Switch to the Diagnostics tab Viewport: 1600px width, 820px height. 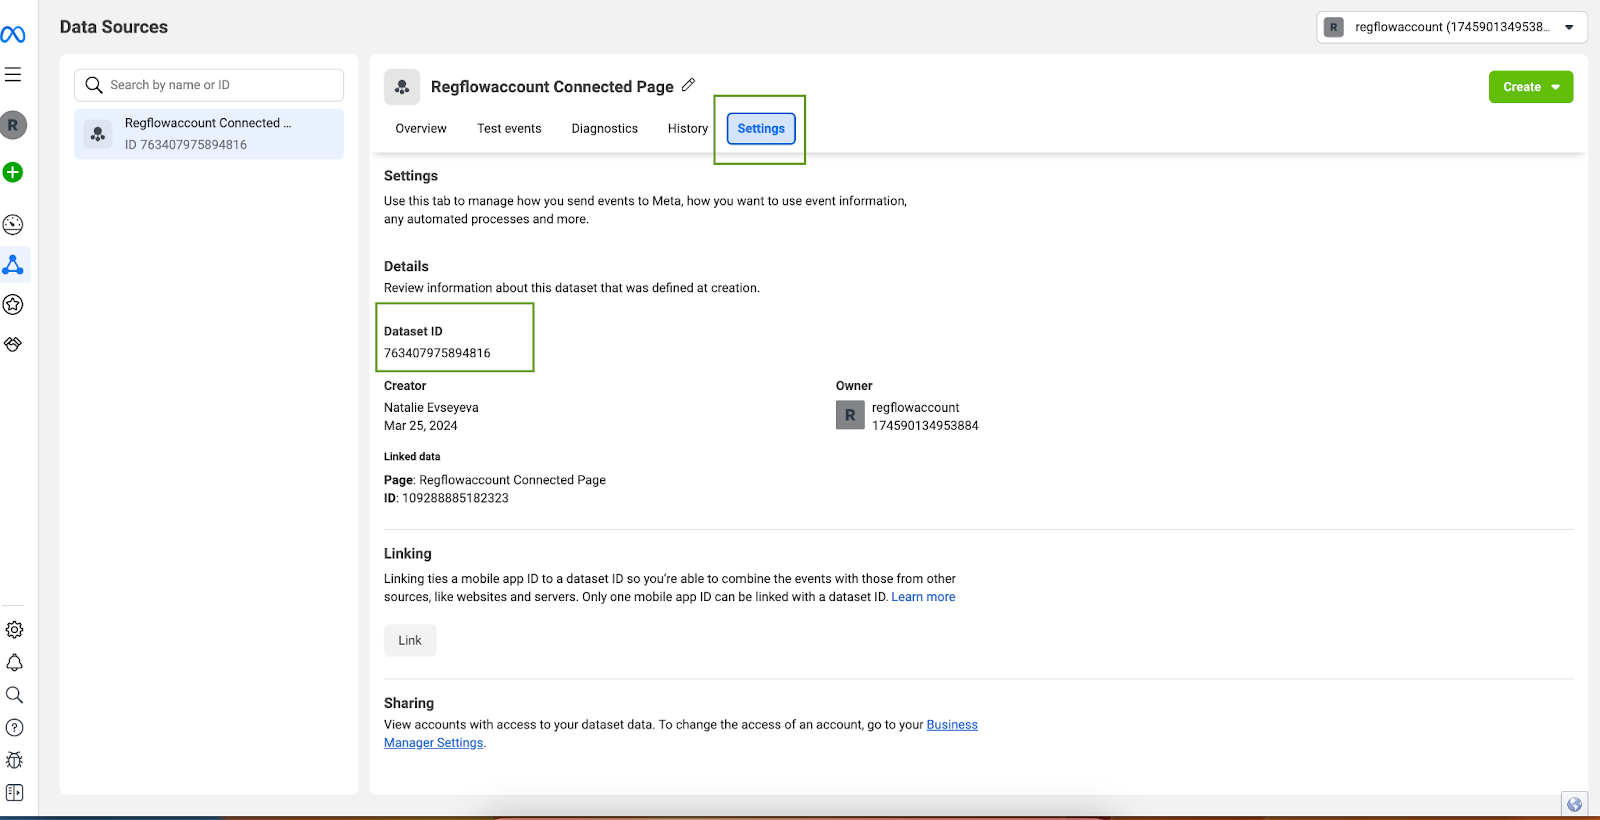pos(605,129)
